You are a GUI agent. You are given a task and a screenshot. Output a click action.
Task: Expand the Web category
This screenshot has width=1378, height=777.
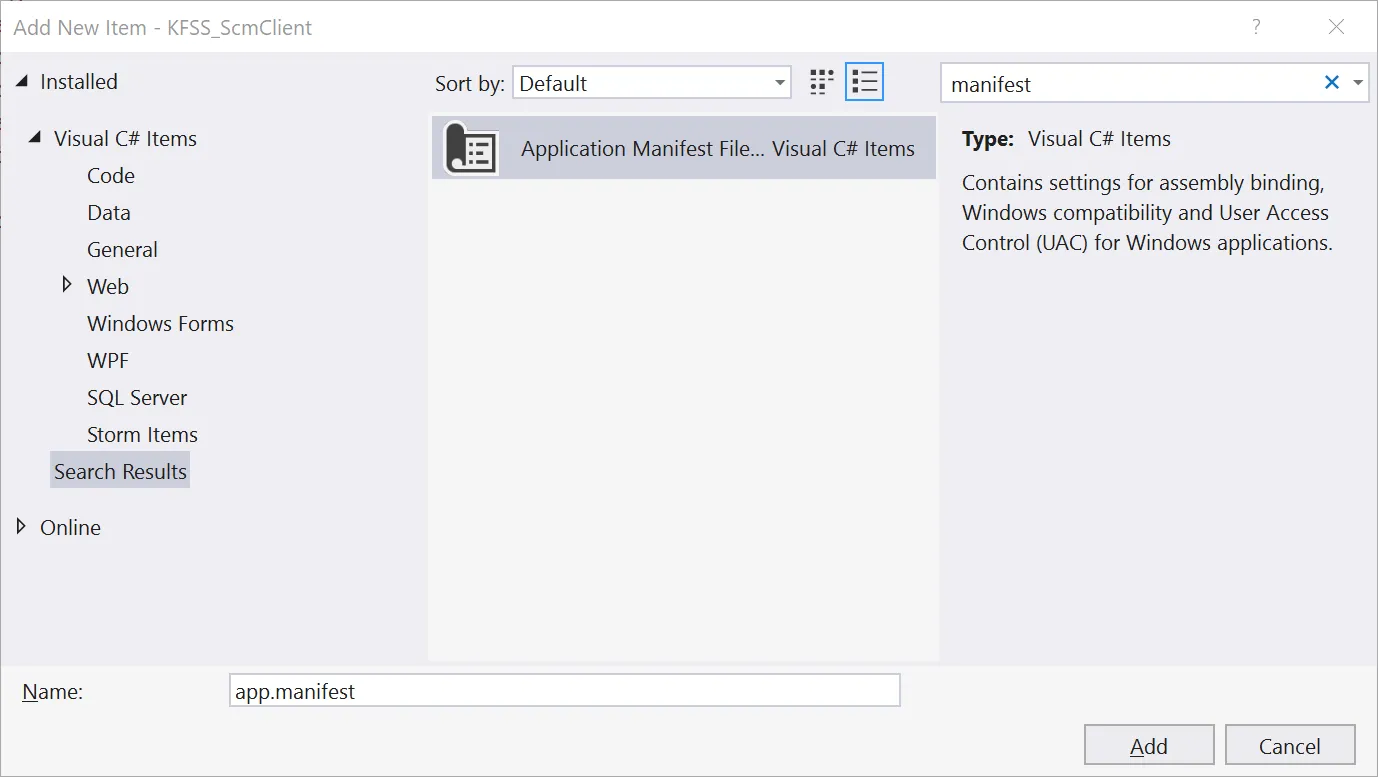coord(67,285)
